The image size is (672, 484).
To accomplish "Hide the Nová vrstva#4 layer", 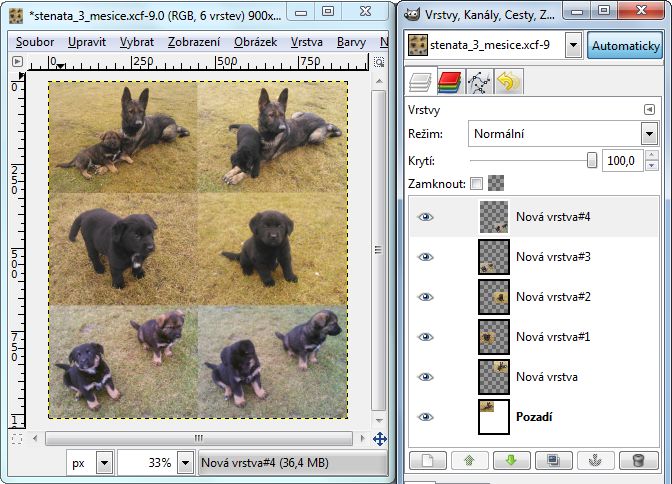I will 426,217.
